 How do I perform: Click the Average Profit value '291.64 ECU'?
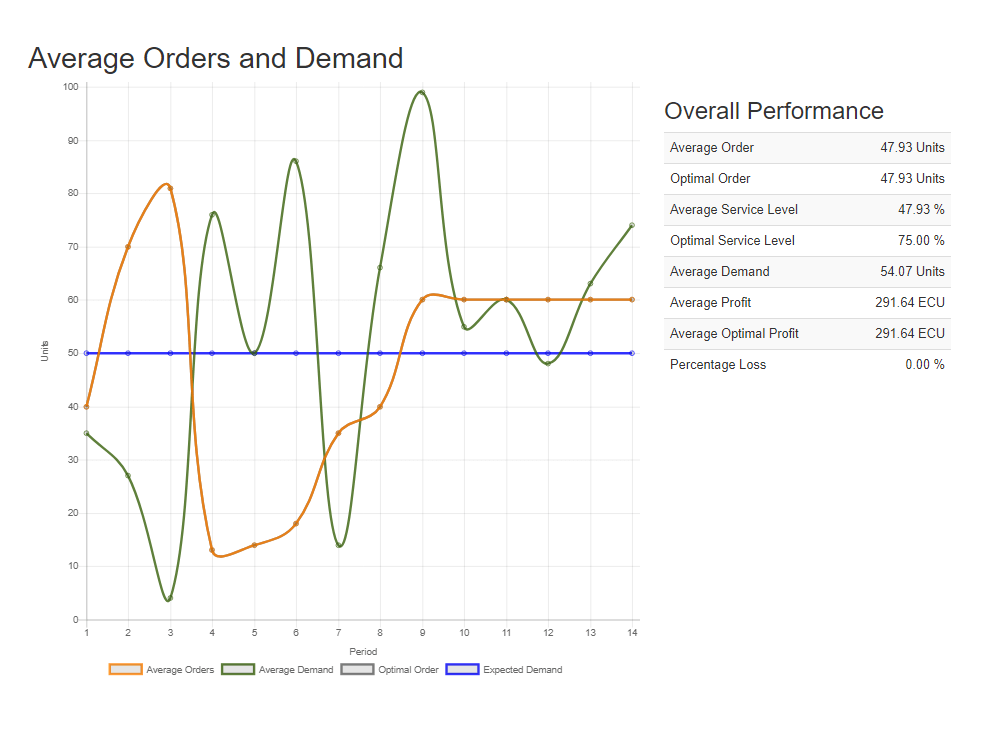click(x=909, y=302)
